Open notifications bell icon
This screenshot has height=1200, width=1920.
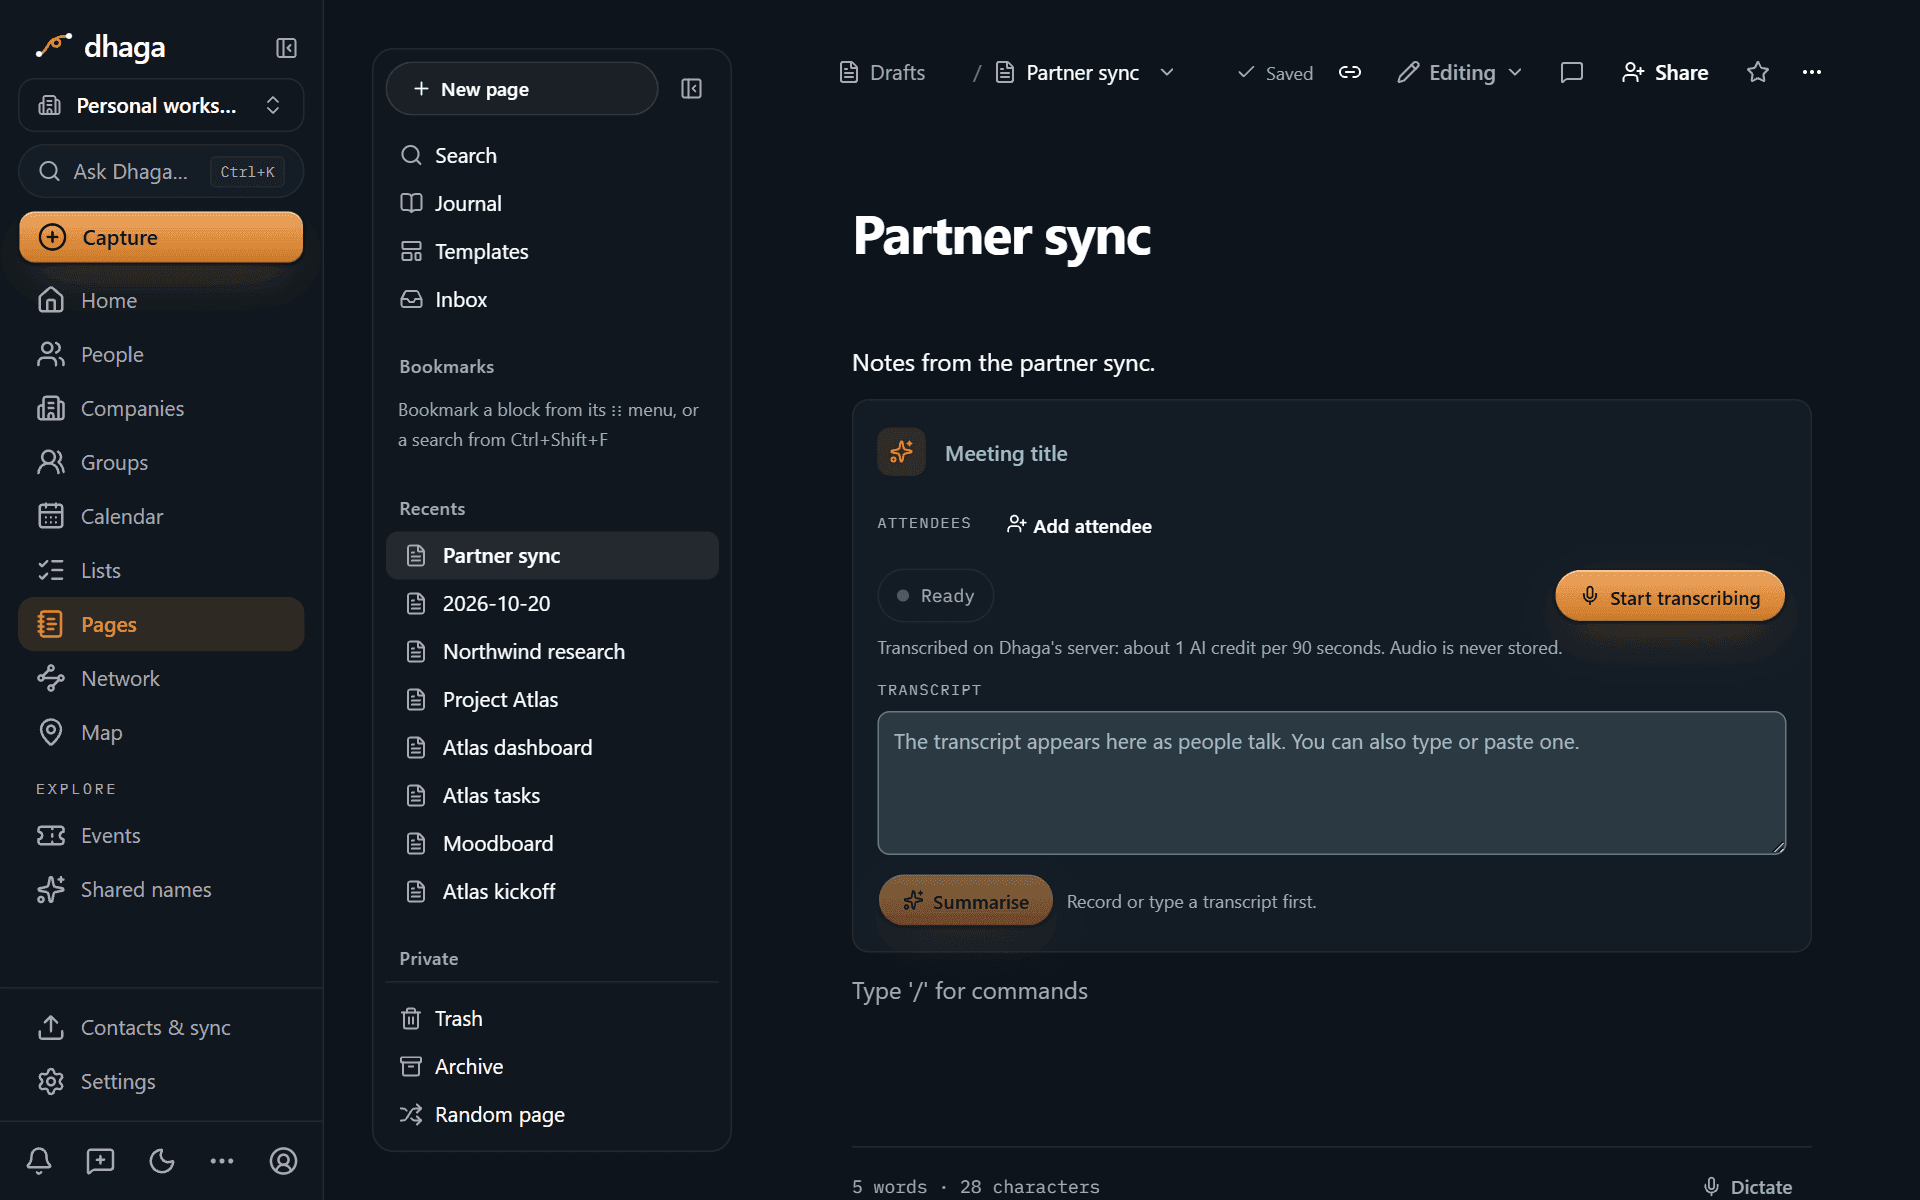coord(39,1160)
